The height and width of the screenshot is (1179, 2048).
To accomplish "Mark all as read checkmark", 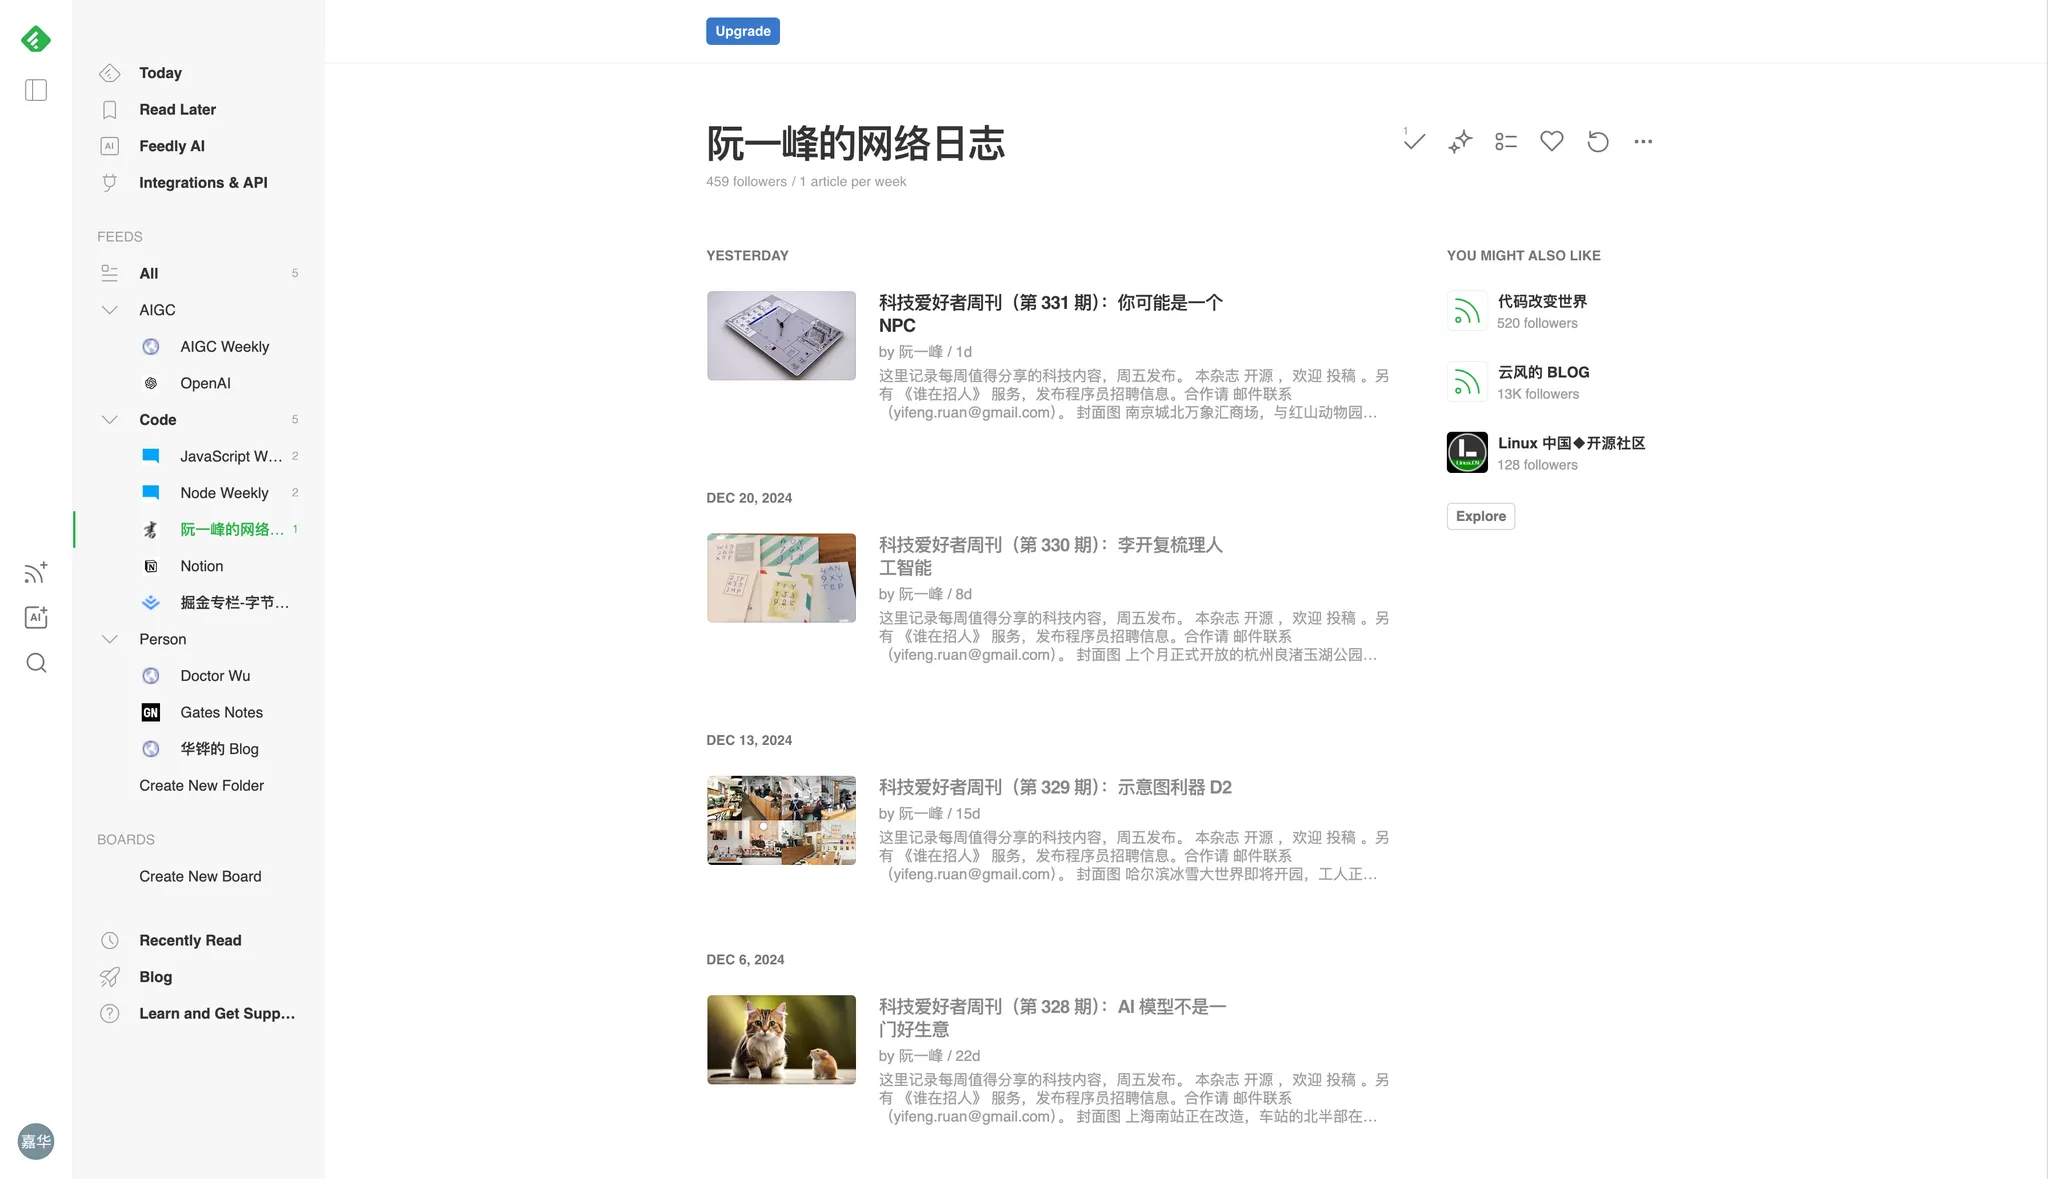I will point(1414,141).
